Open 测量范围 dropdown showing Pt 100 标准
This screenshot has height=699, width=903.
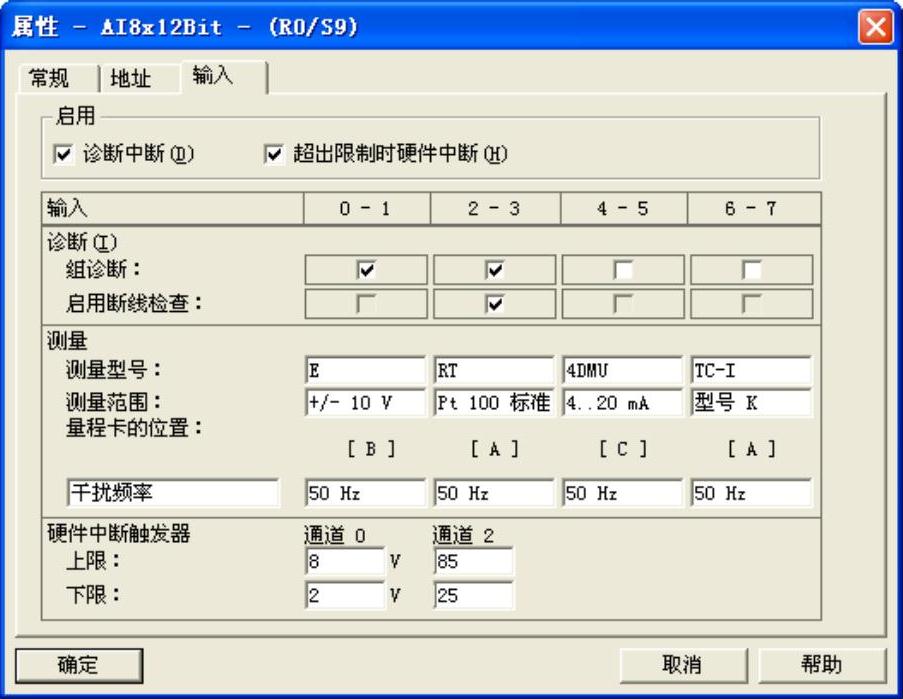(494, 403)
